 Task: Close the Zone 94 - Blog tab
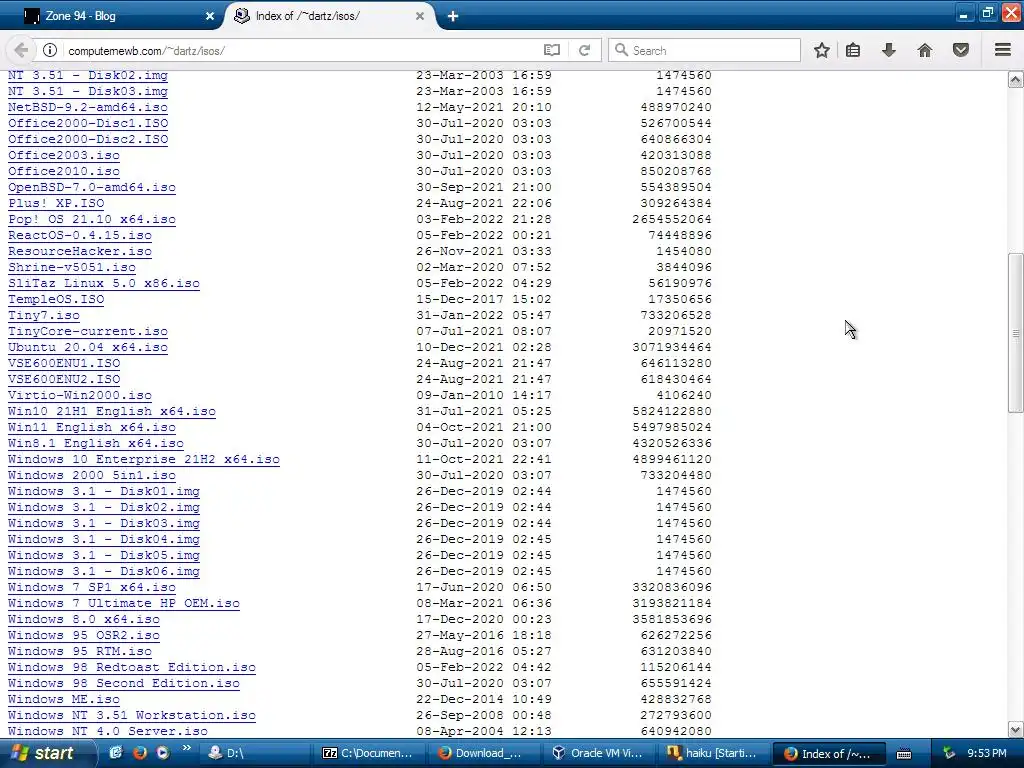click(210, 16)
